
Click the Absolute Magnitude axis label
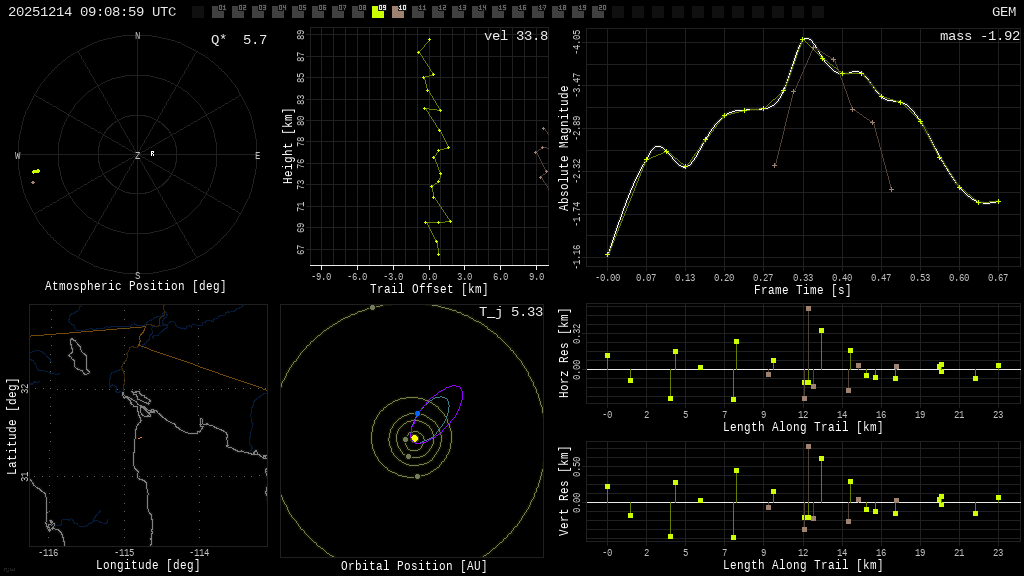[x=564, y=148]
